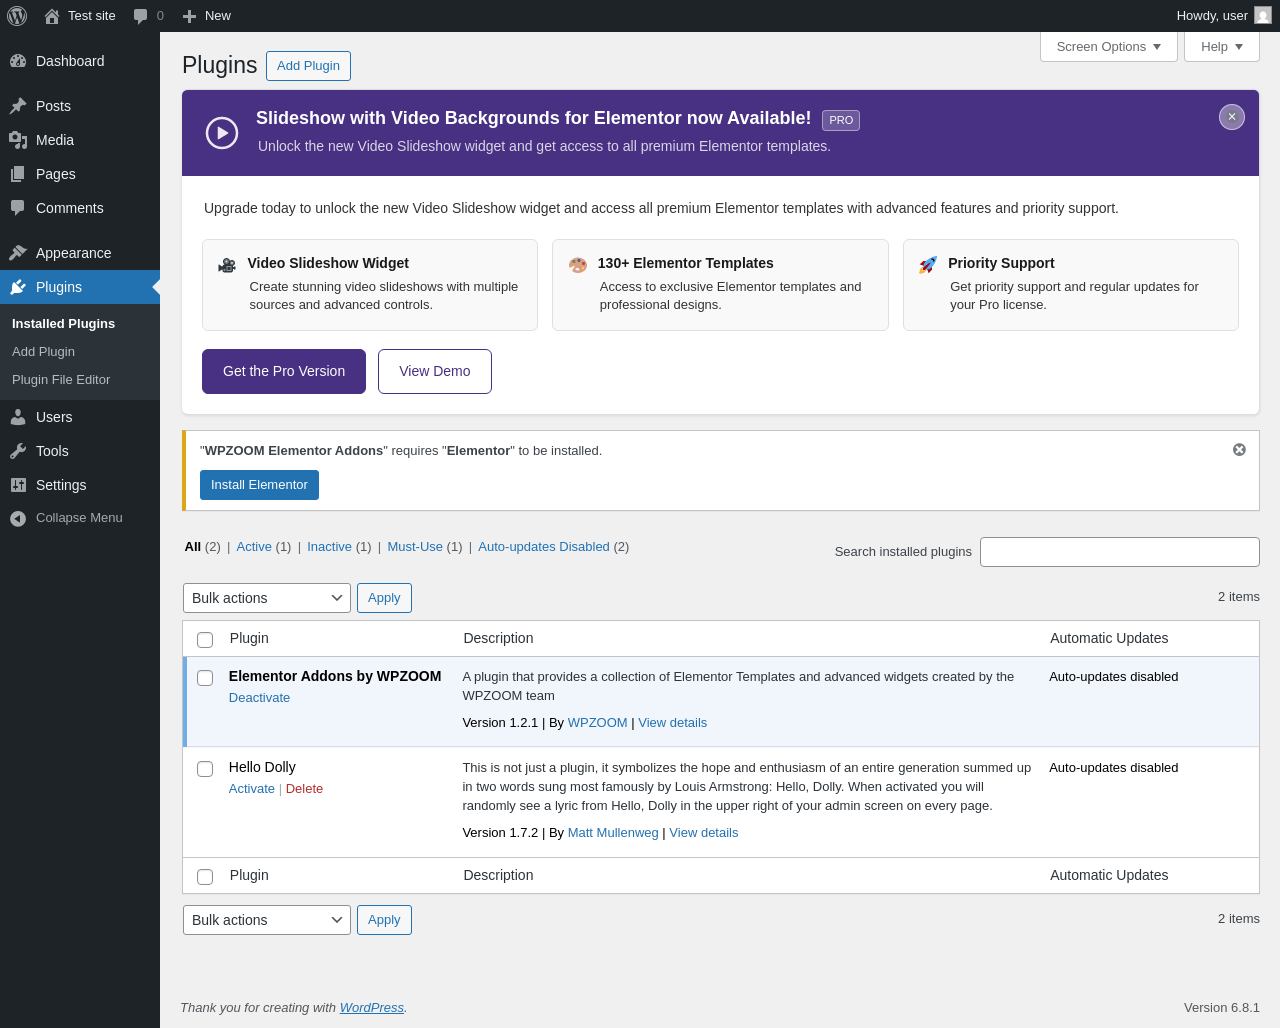Open Matt Mullenweg author link
This screenshot has height=1028, width=1280.
(613, 833)
